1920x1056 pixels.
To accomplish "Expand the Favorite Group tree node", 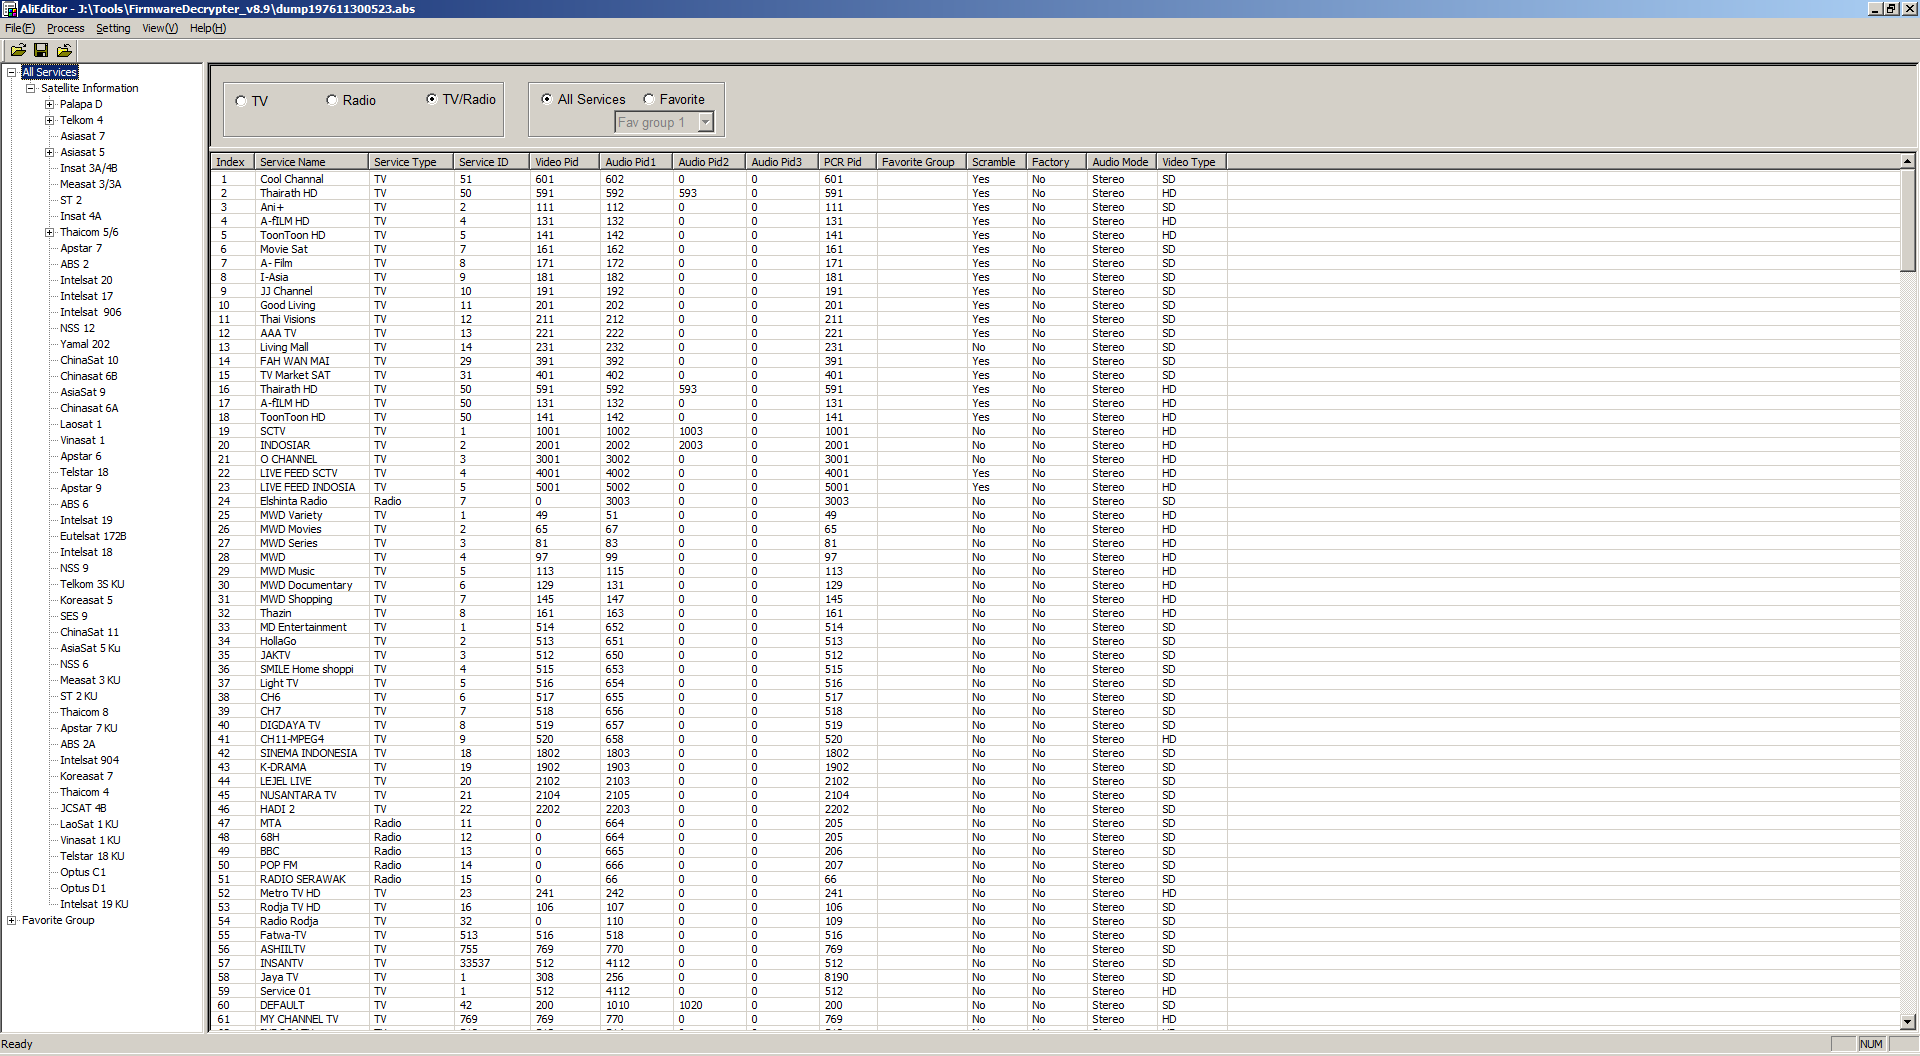I will [x=12, y=920].
